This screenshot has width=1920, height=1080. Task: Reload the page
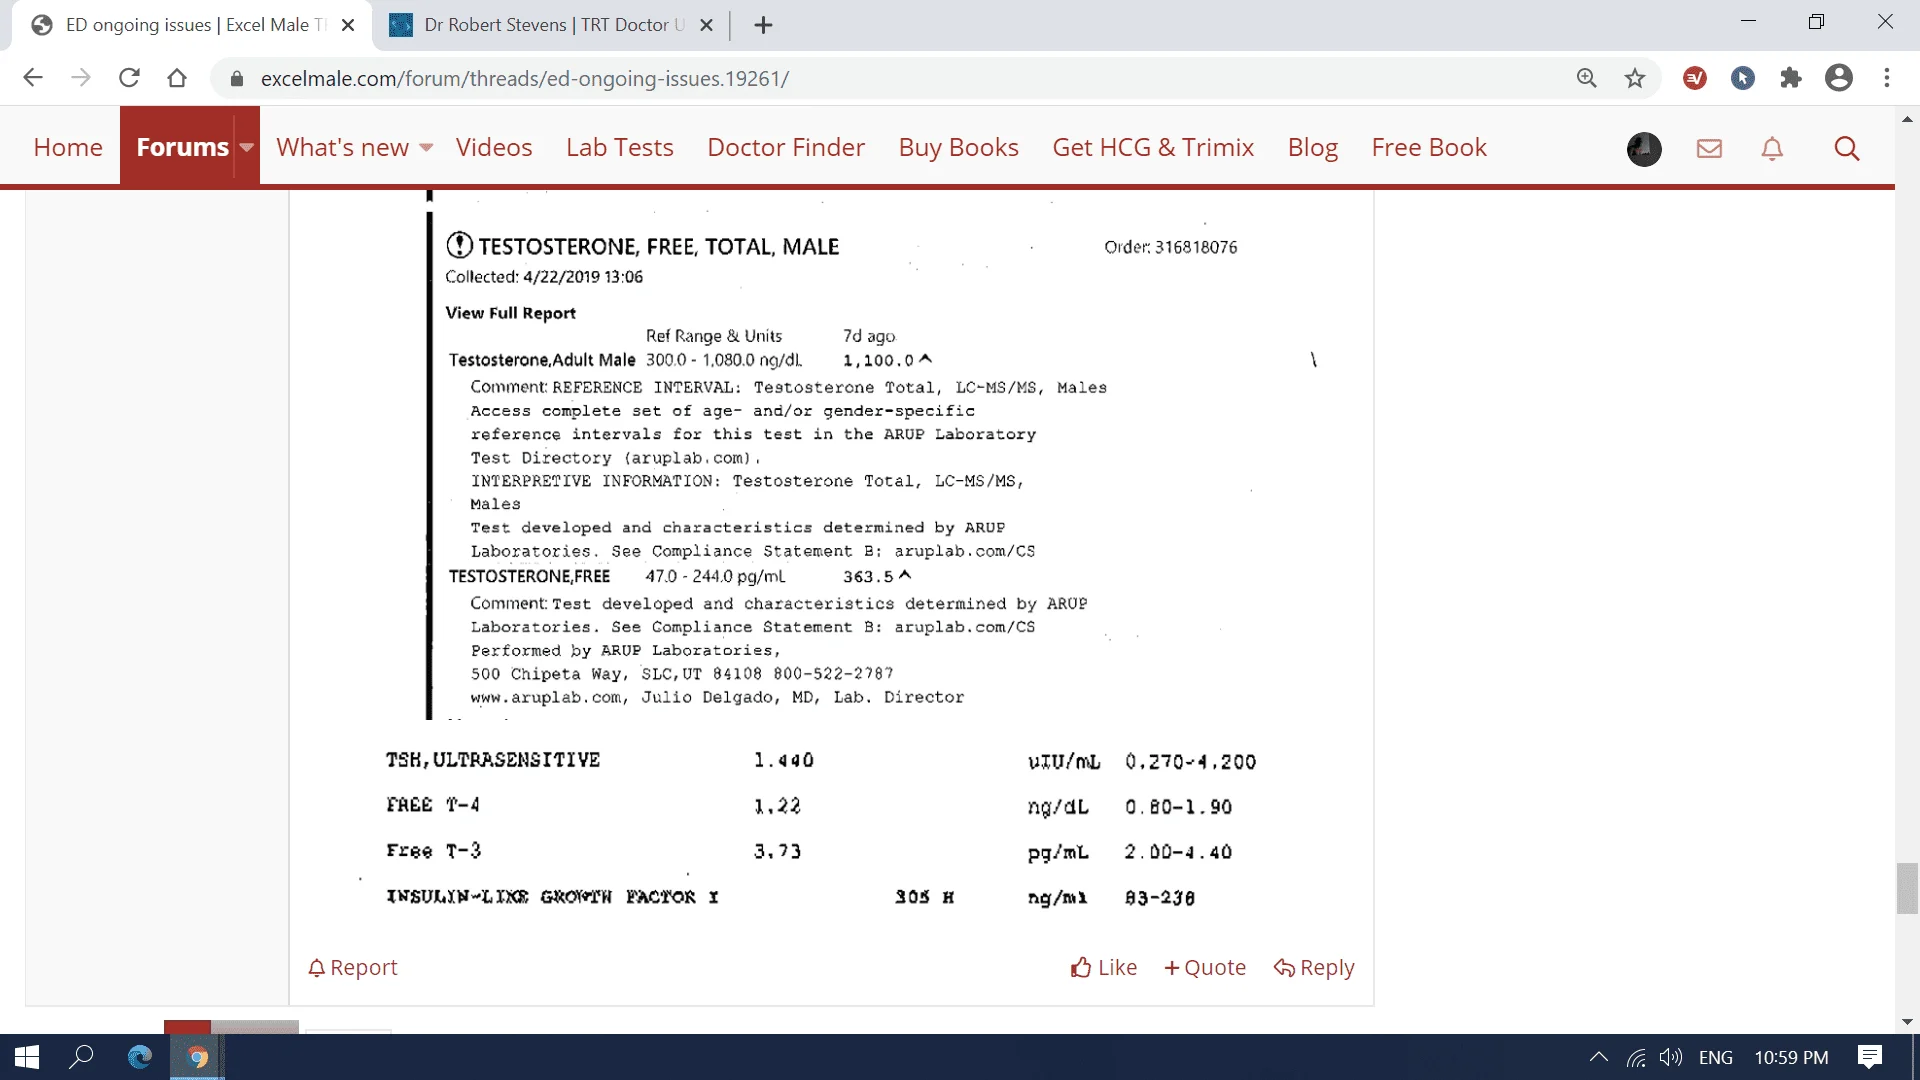tap(129, 78)
